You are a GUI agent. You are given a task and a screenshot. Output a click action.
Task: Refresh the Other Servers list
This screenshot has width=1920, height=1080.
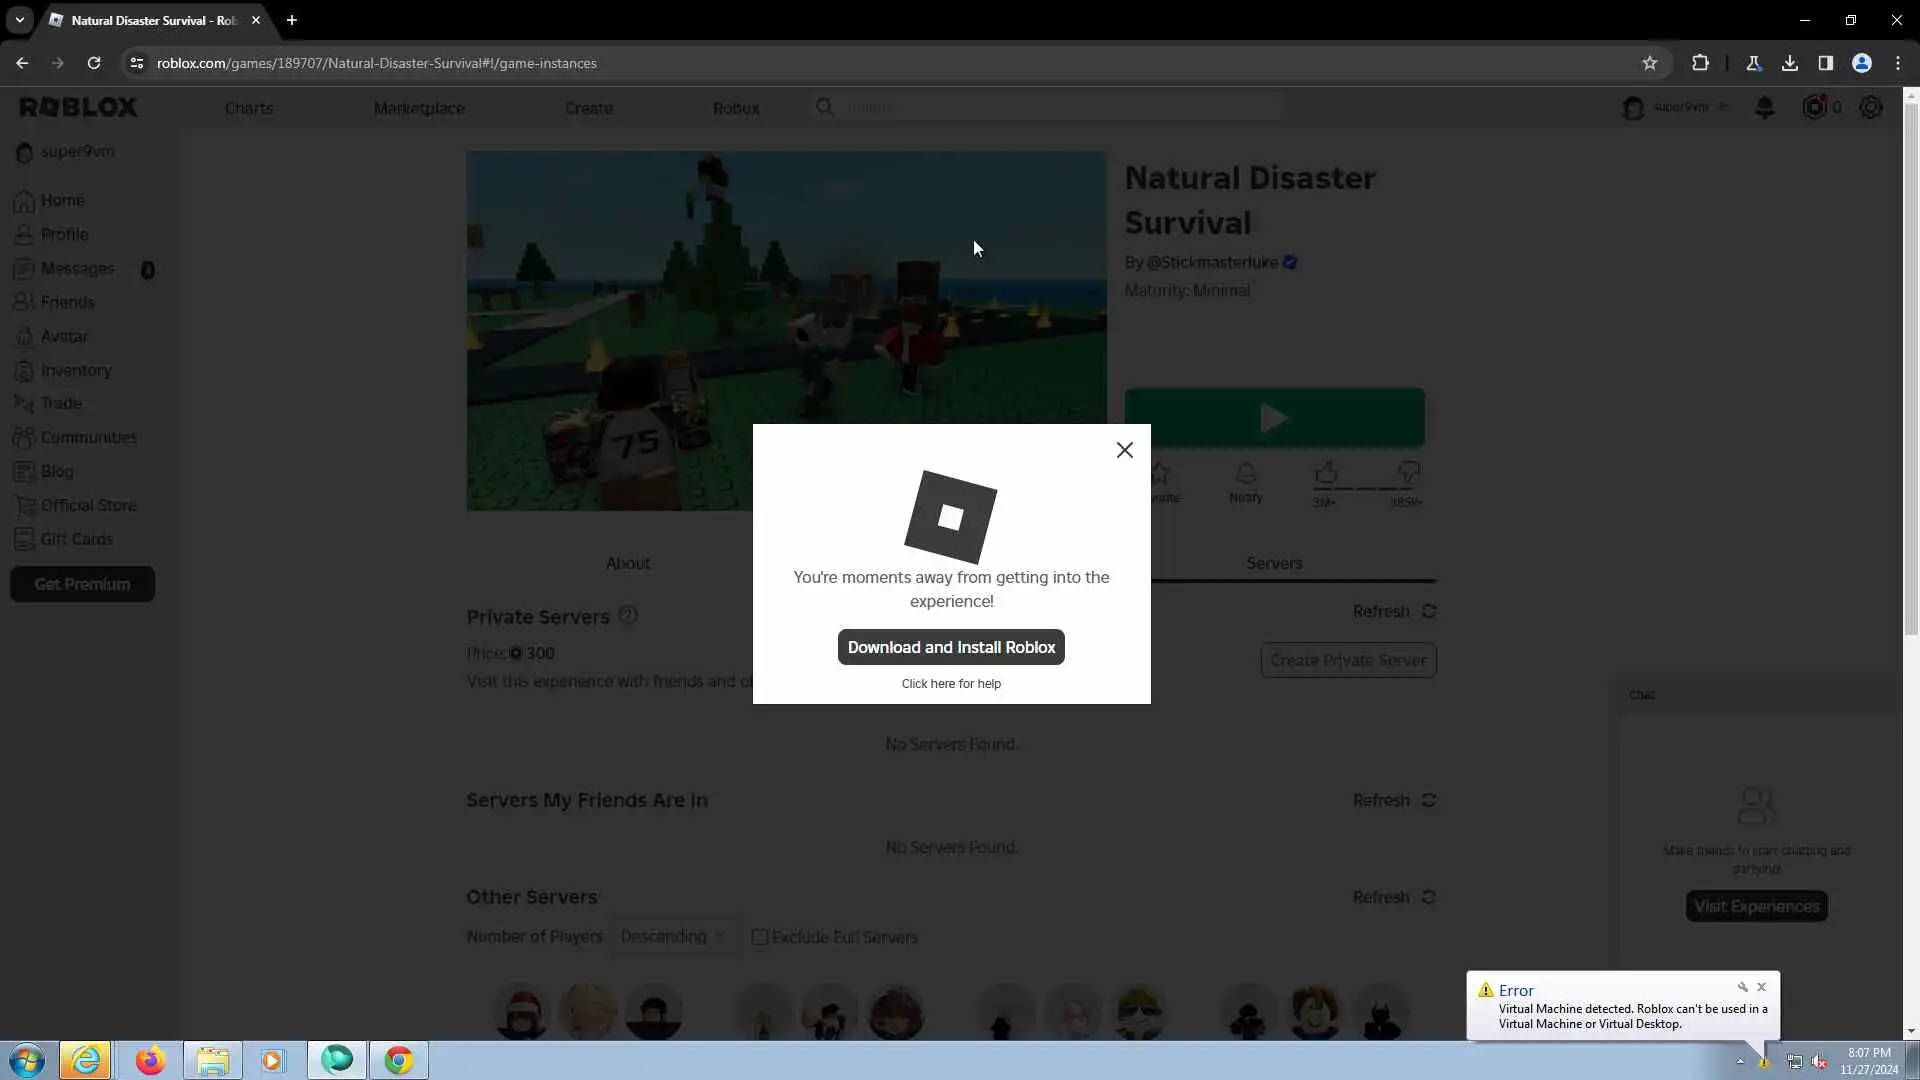coord(1394,897)
